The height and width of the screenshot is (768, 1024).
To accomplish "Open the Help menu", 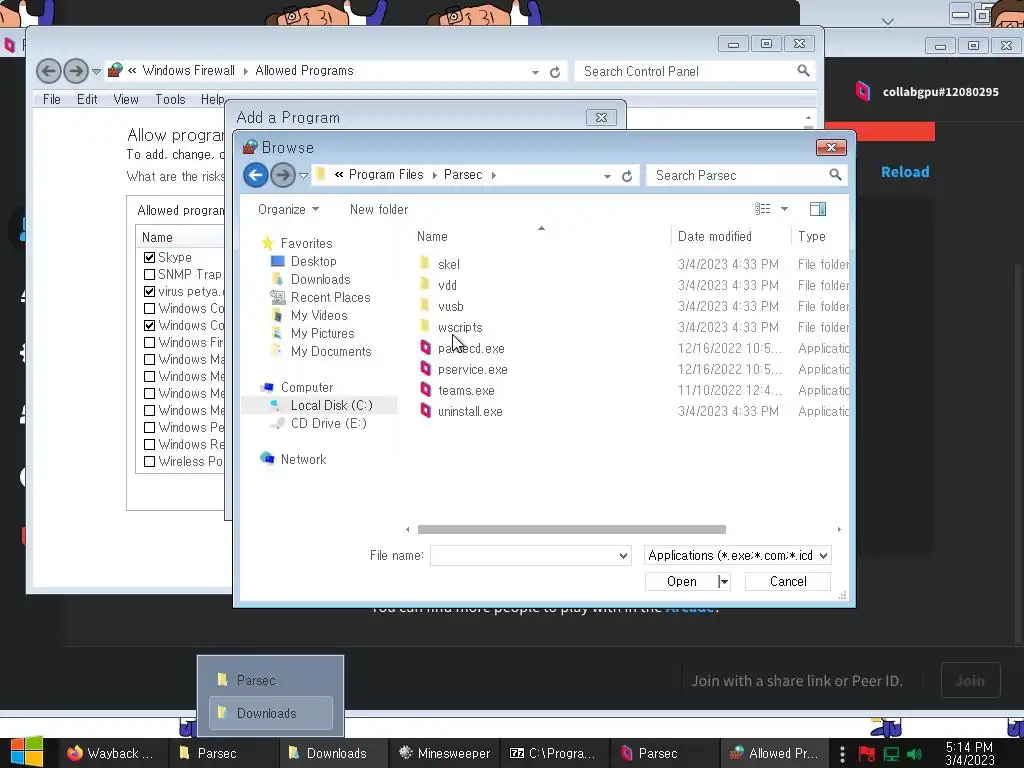I will coord(212,99).
